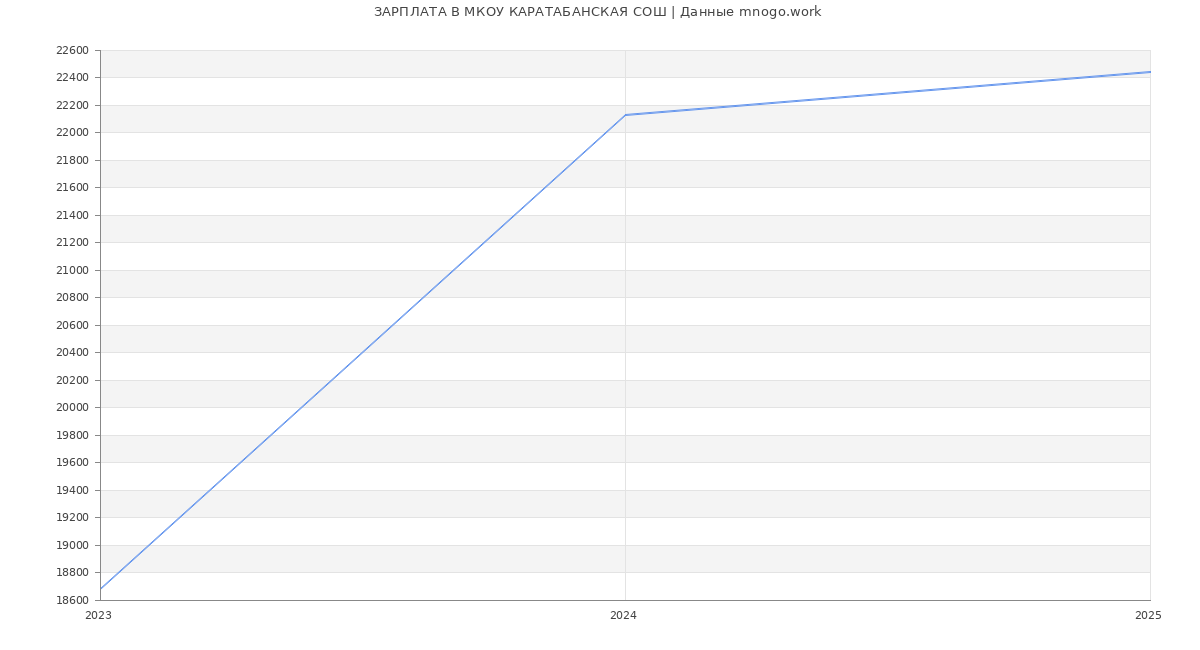The image size is (1200, 650).
Task: Click the 19400 y-axis label
Action: [x=72, y=490]
